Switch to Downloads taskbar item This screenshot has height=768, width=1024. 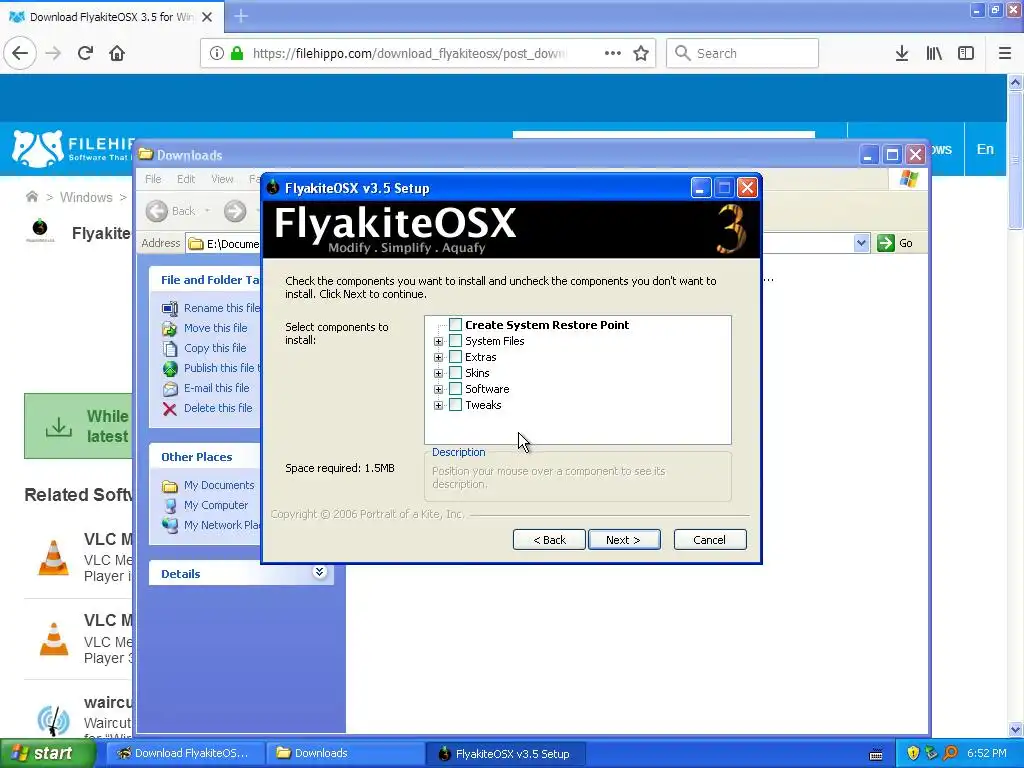(345, 753)
